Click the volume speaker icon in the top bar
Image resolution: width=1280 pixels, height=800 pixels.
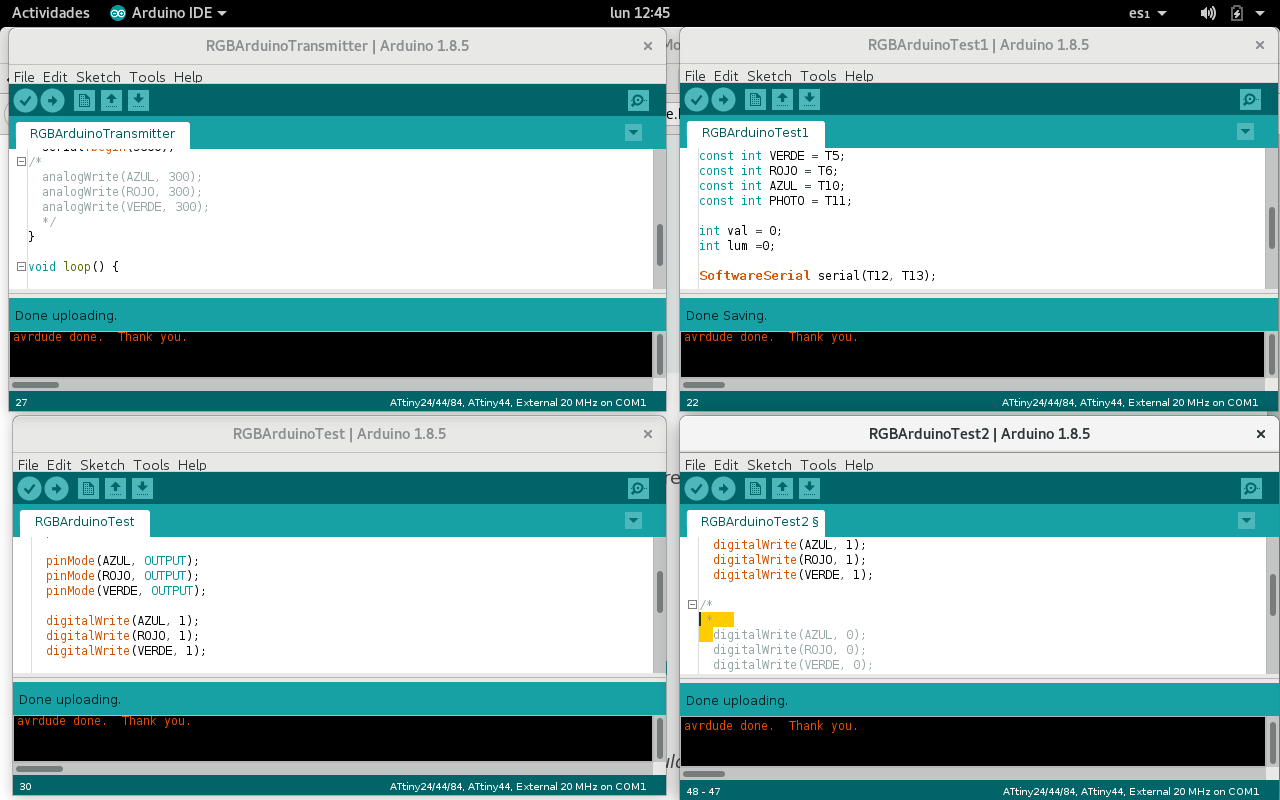pyautogui.click(x=1208, y=13)
